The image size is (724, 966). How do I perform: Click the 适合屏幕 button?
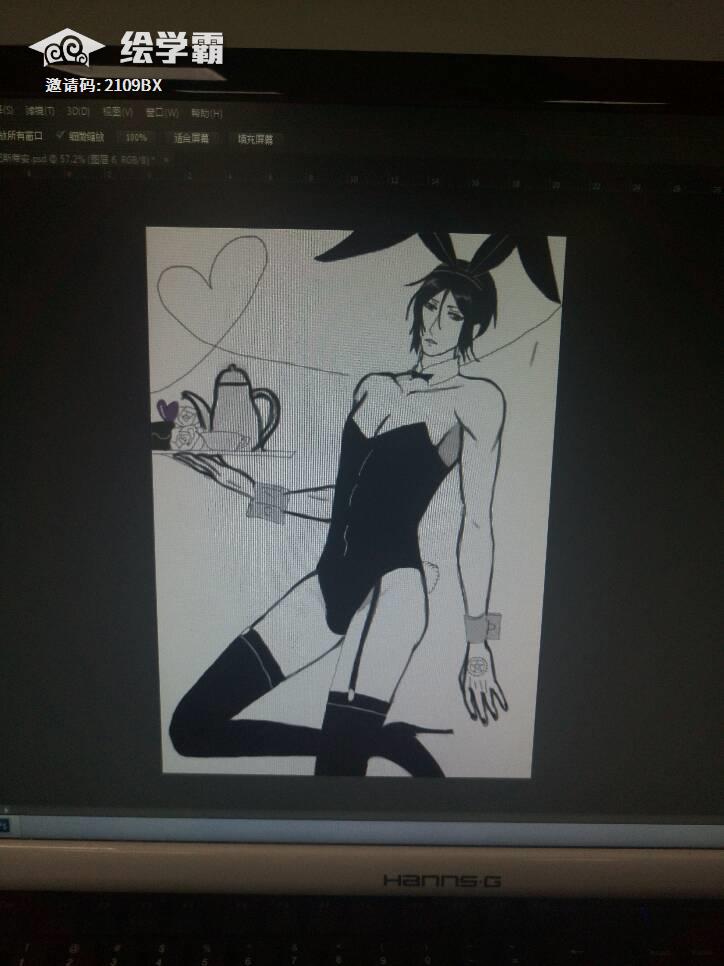click(191, 139)
